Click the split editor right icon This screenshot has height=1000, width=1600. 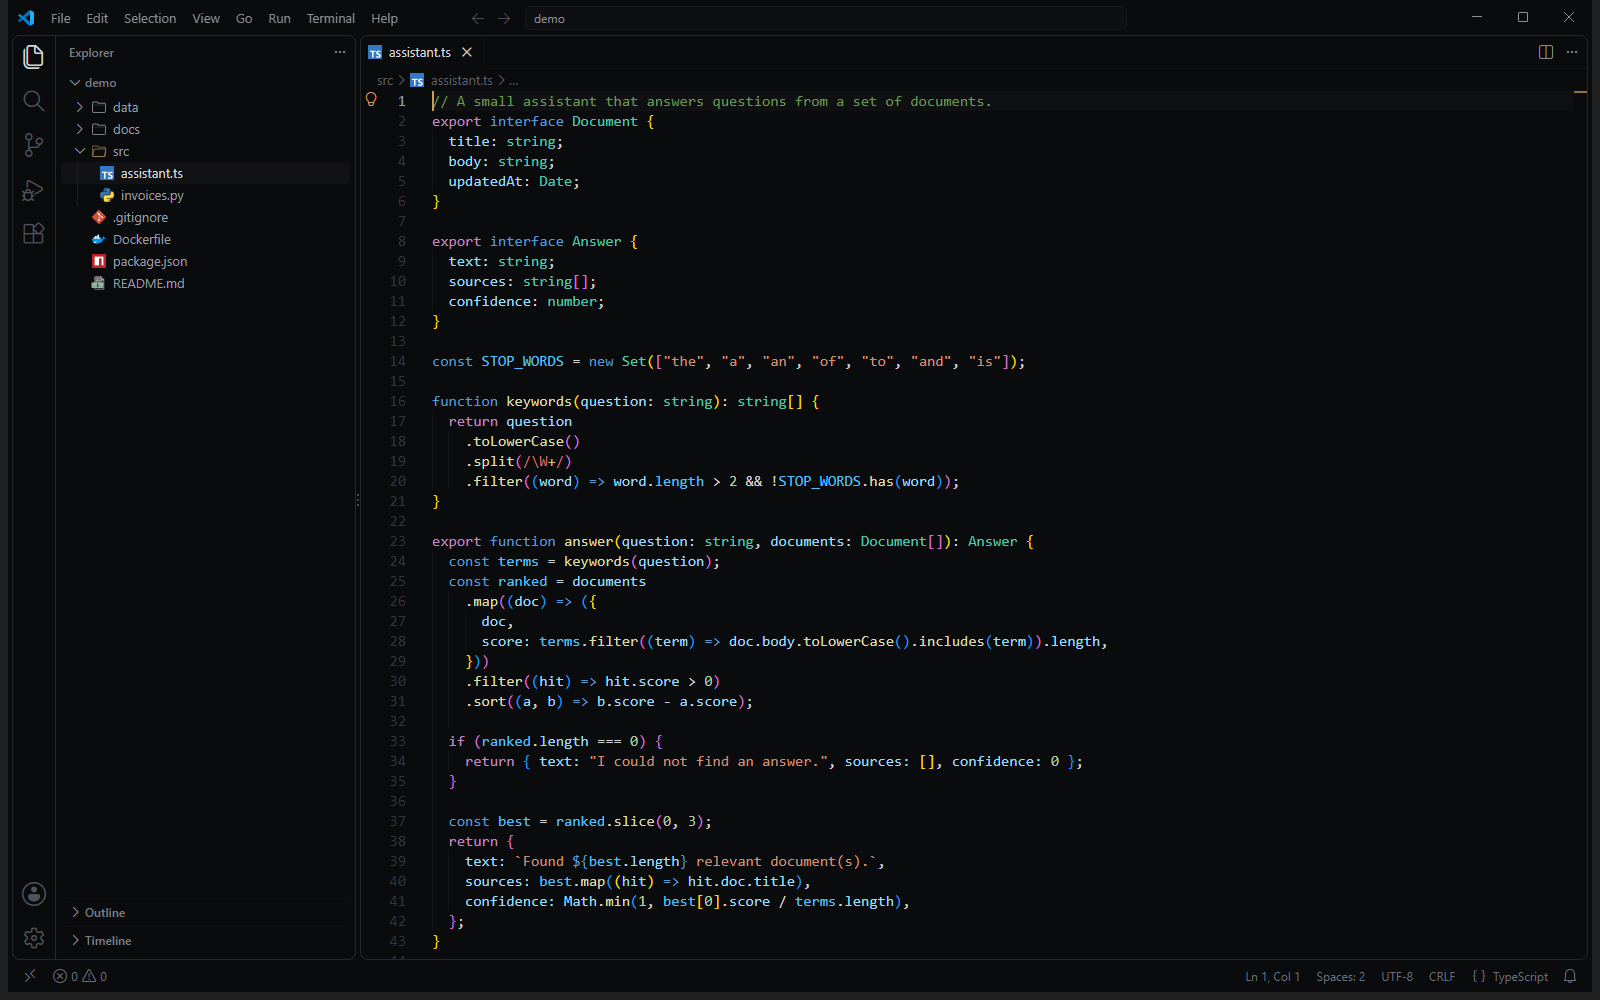pos(1546,52)
